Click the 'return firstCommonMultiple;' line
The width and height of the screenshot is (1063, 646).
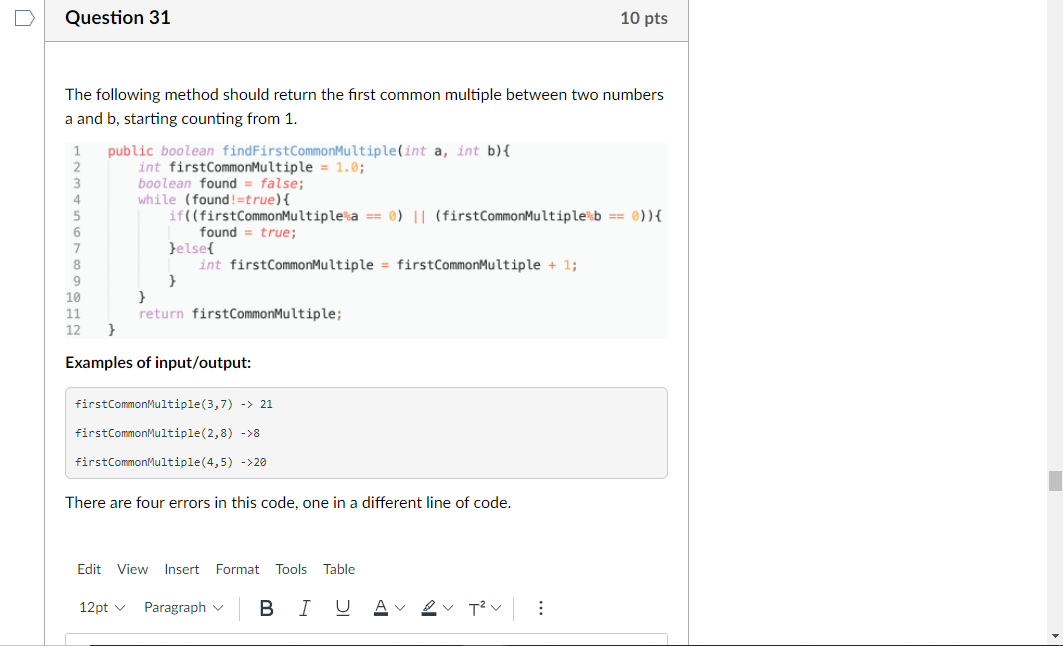240,313
